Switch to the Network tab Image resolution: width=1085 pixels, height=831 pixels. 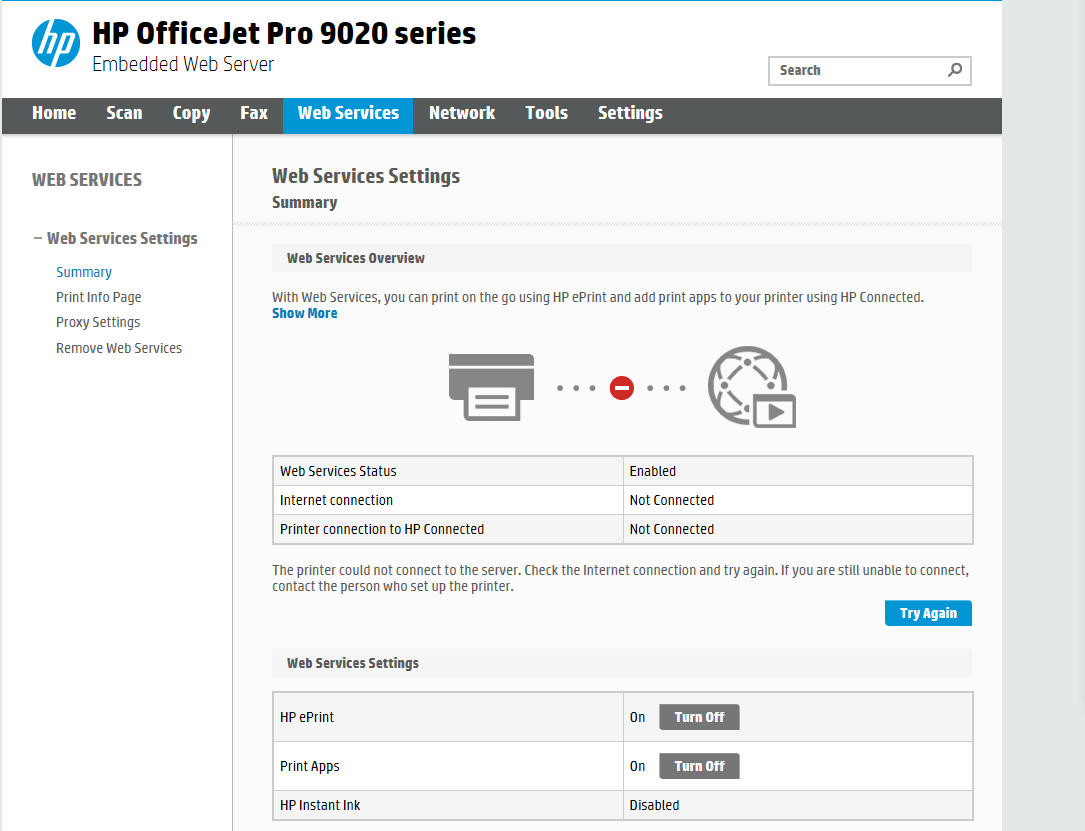pos(462,113)
